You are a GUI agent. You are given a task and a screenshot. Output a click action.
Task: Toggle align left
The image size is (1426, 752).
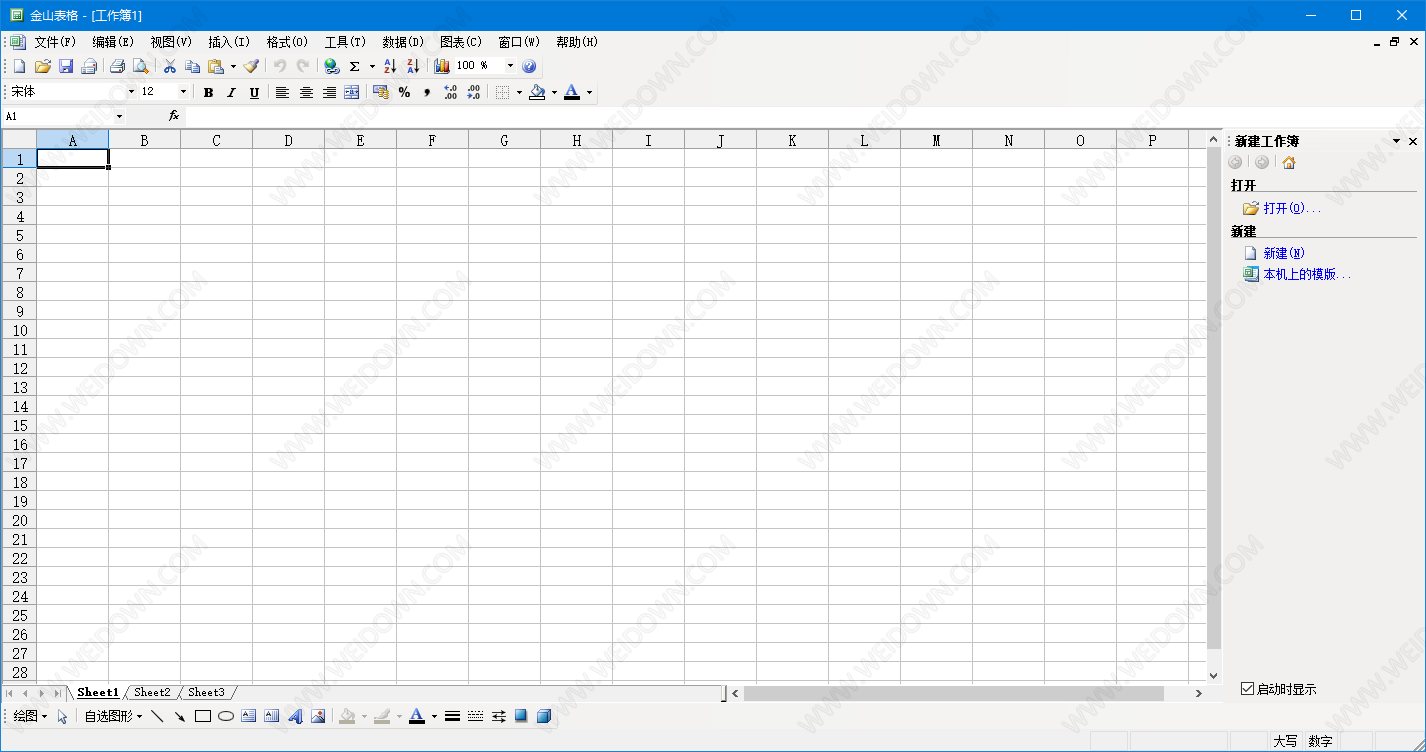(283, 92)
